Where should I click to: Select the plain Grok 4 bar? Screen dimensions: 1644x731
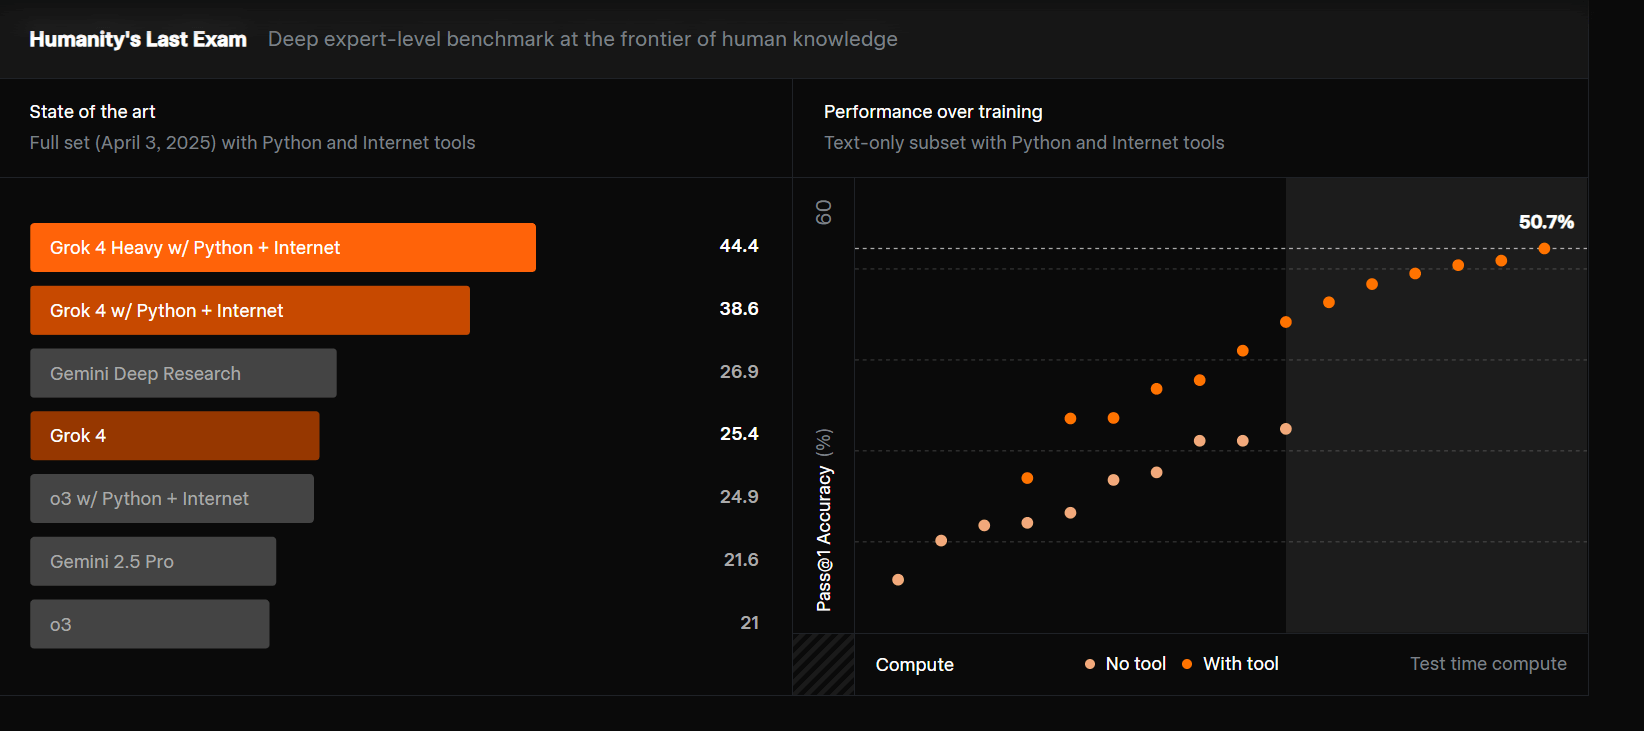click(175, 436)
